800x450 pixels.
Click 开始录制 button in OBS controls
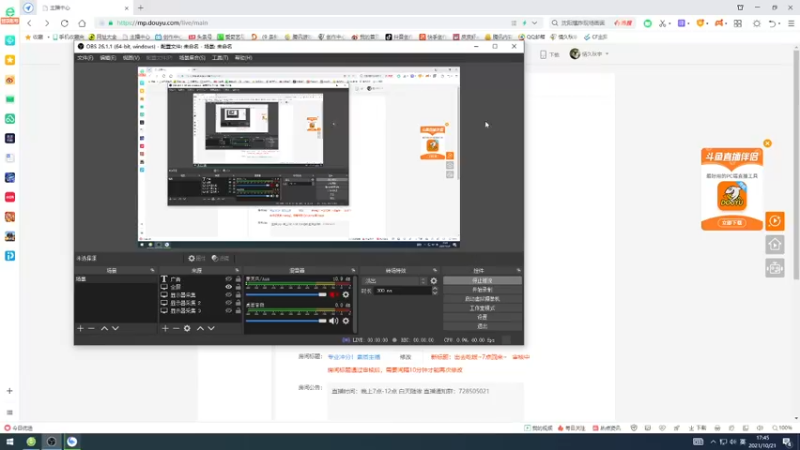[x=482, y=290]
